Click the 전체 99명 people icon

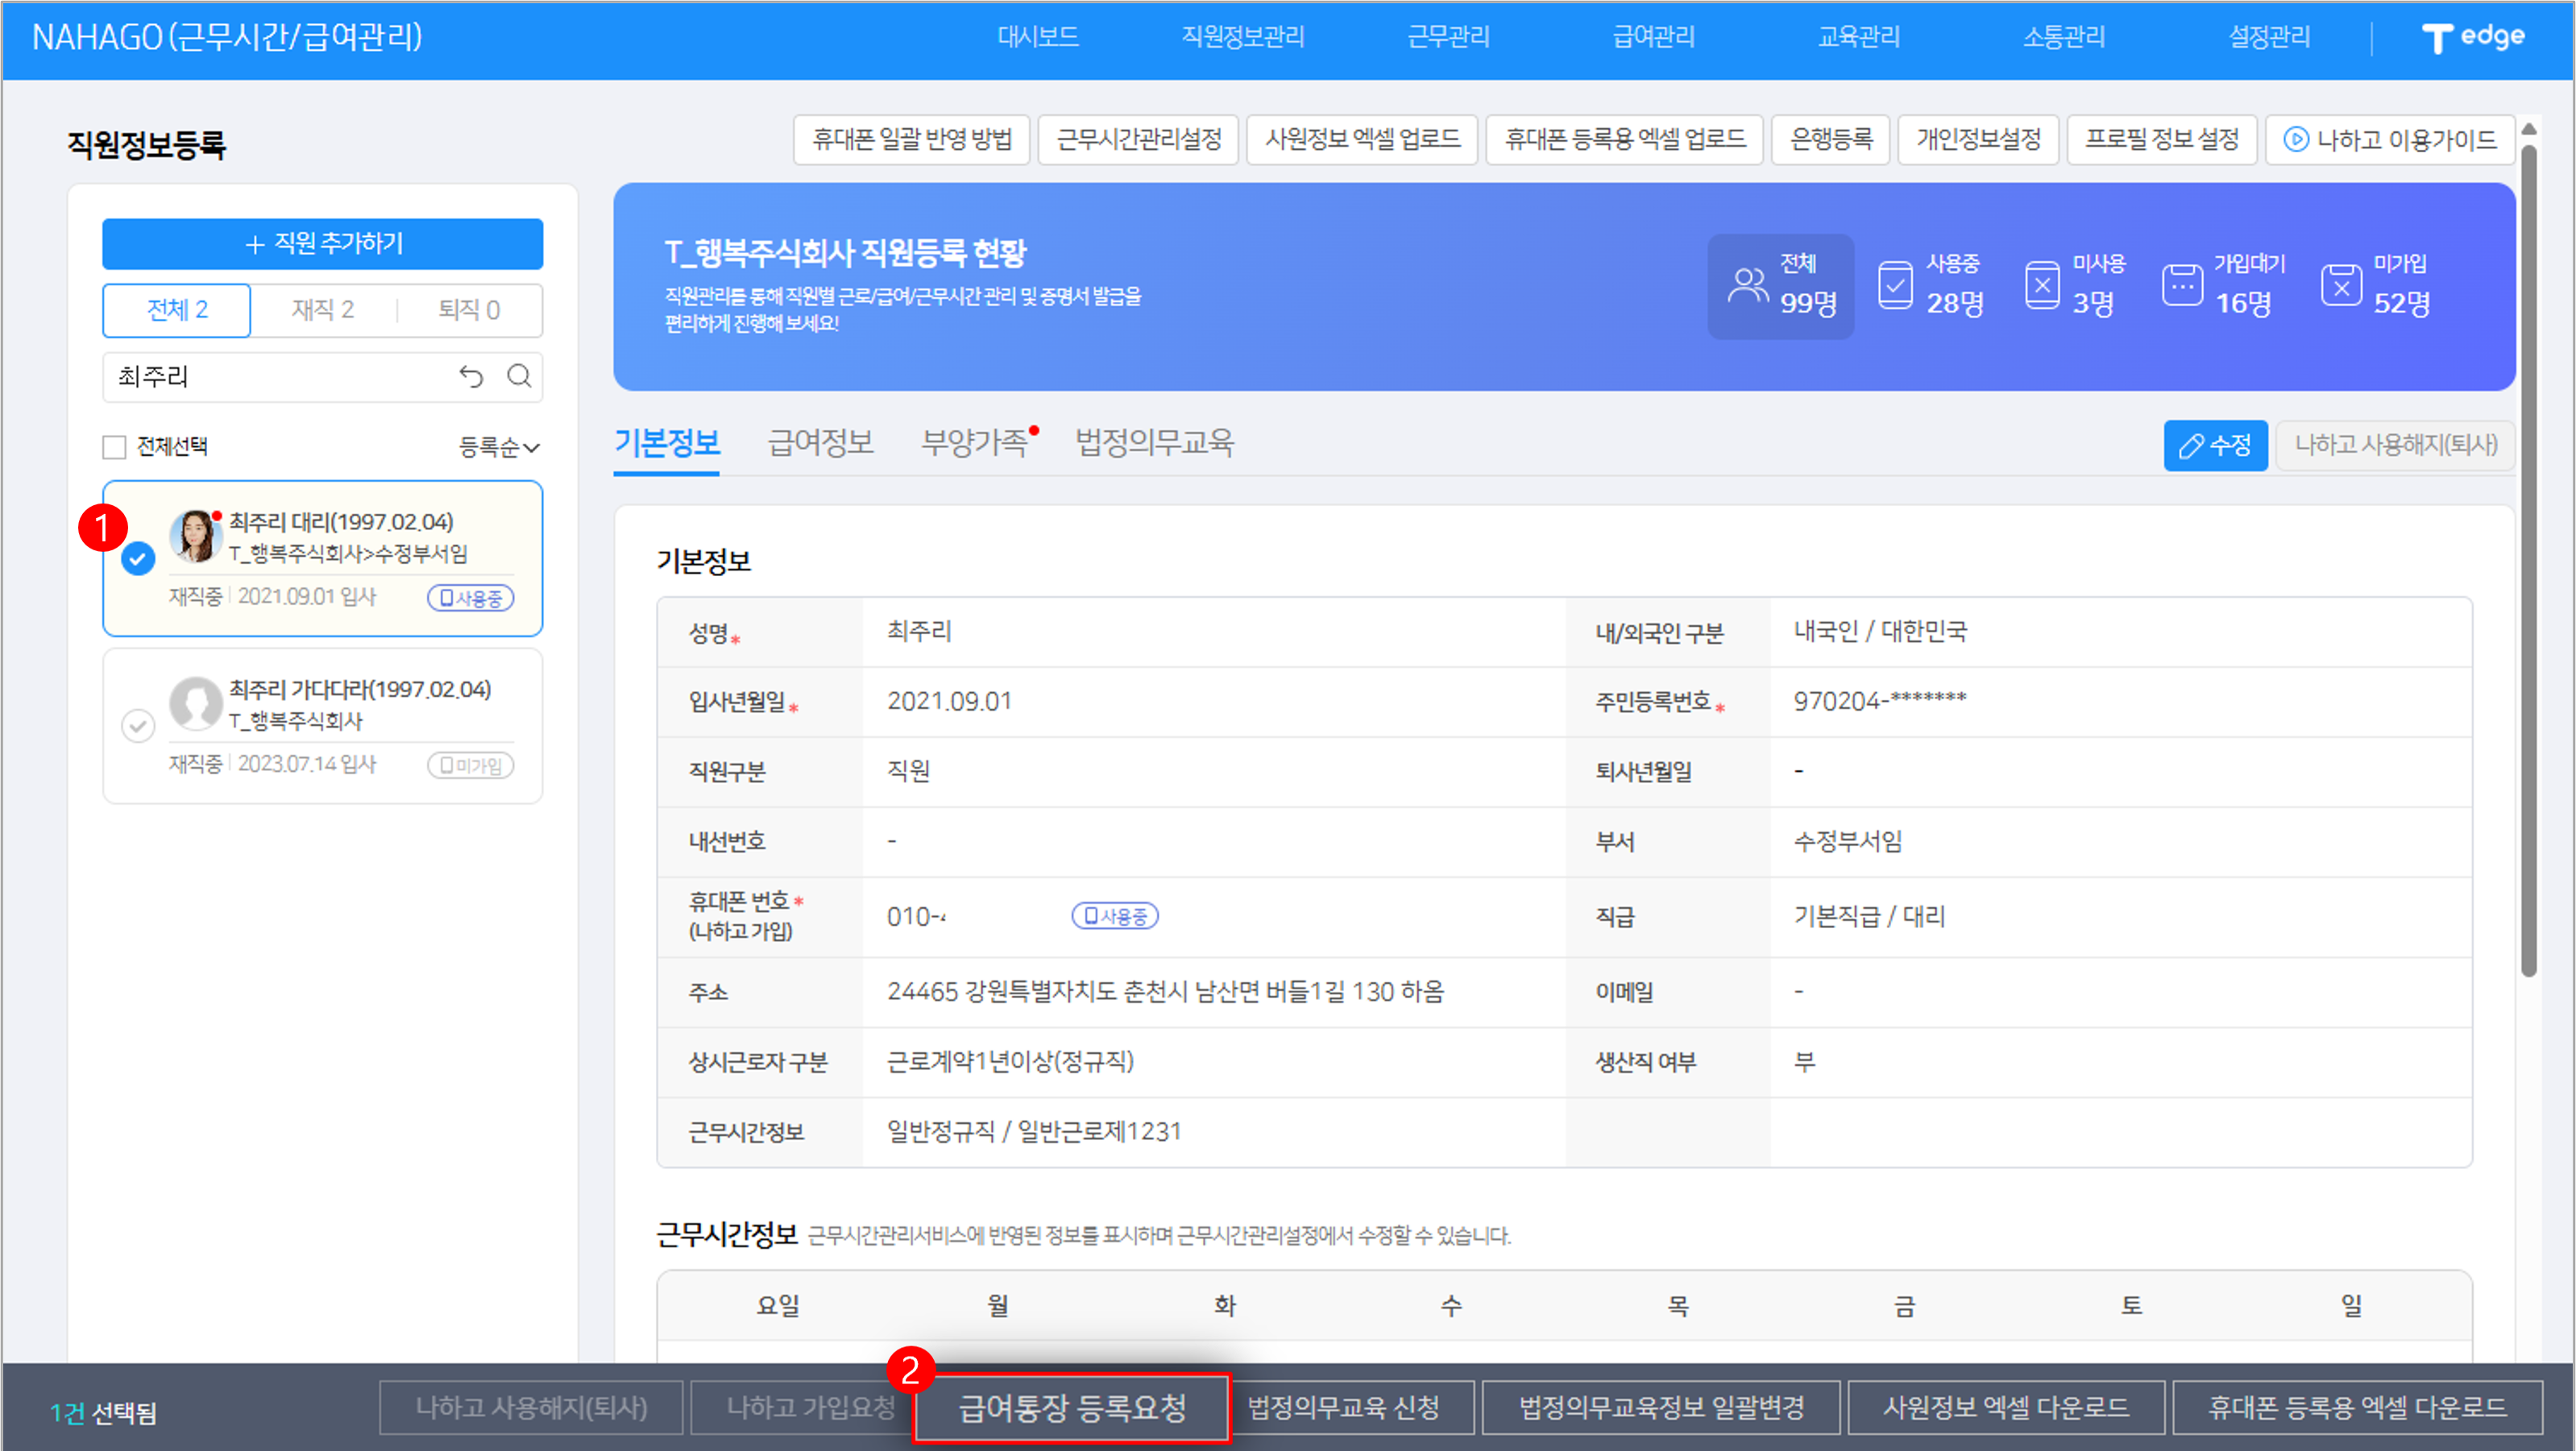pyautogui.click(x=1747, y=286)
